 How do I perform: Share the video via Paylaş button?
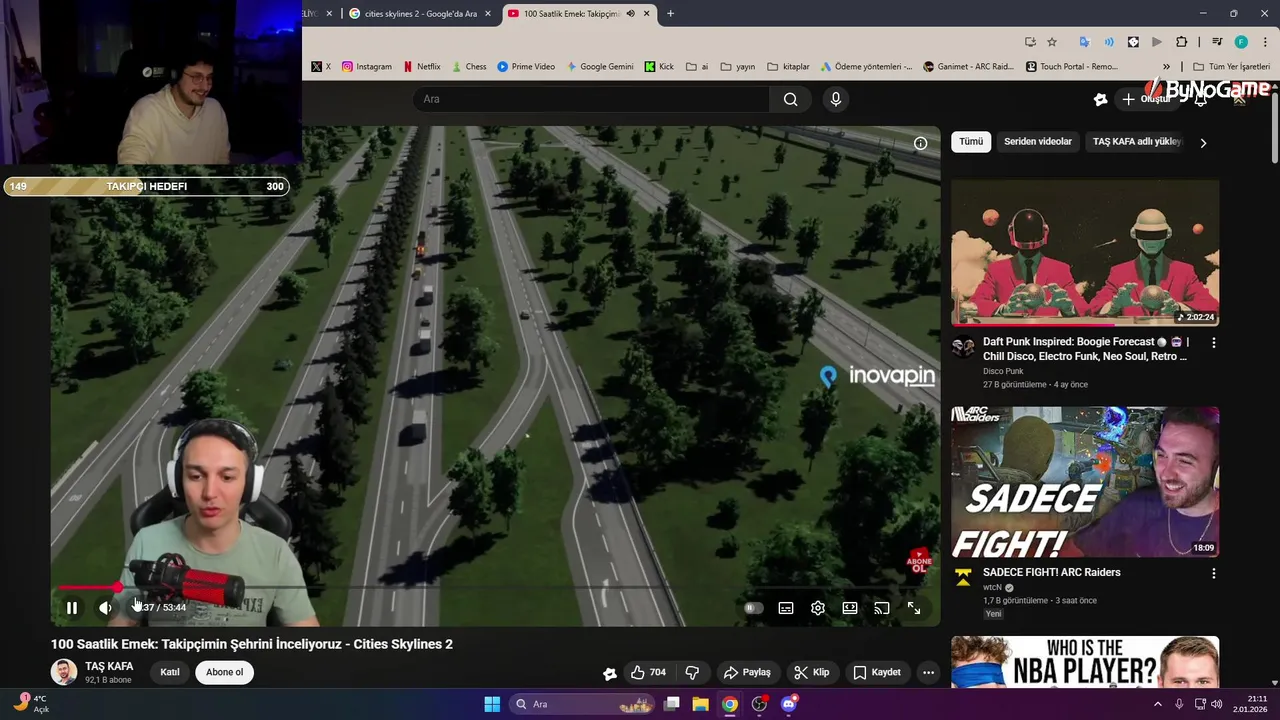(x=748, y=672)
